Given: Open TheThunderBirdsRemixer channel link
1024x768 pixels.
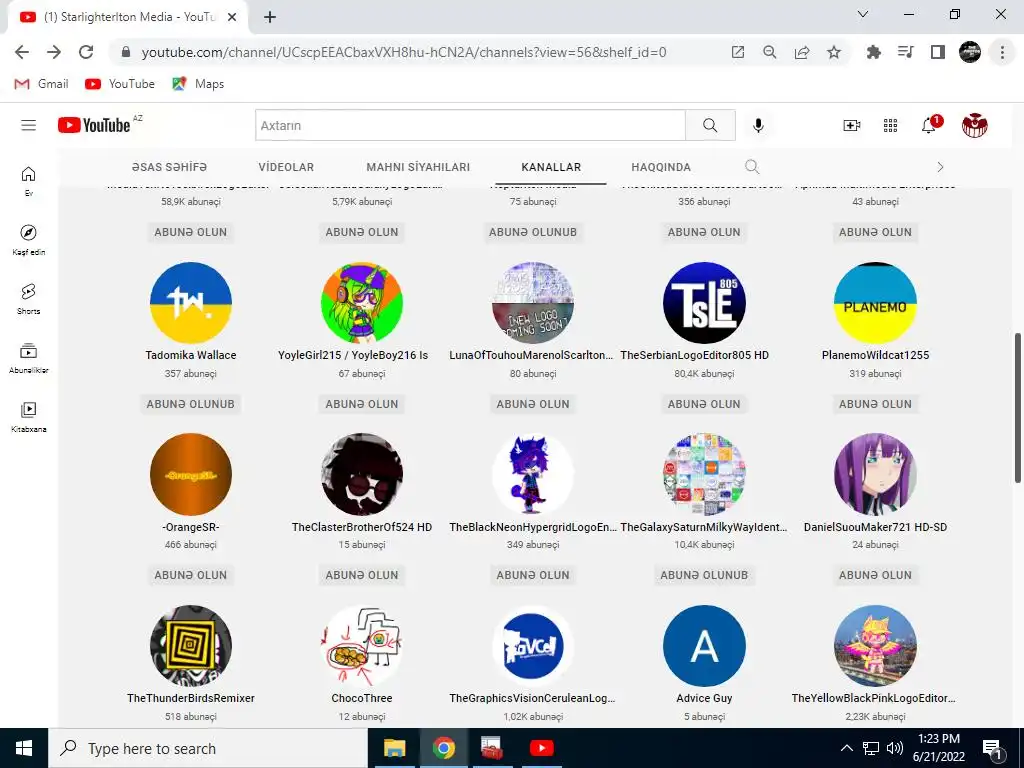Looking at the screenshot, I should [191, 698].
